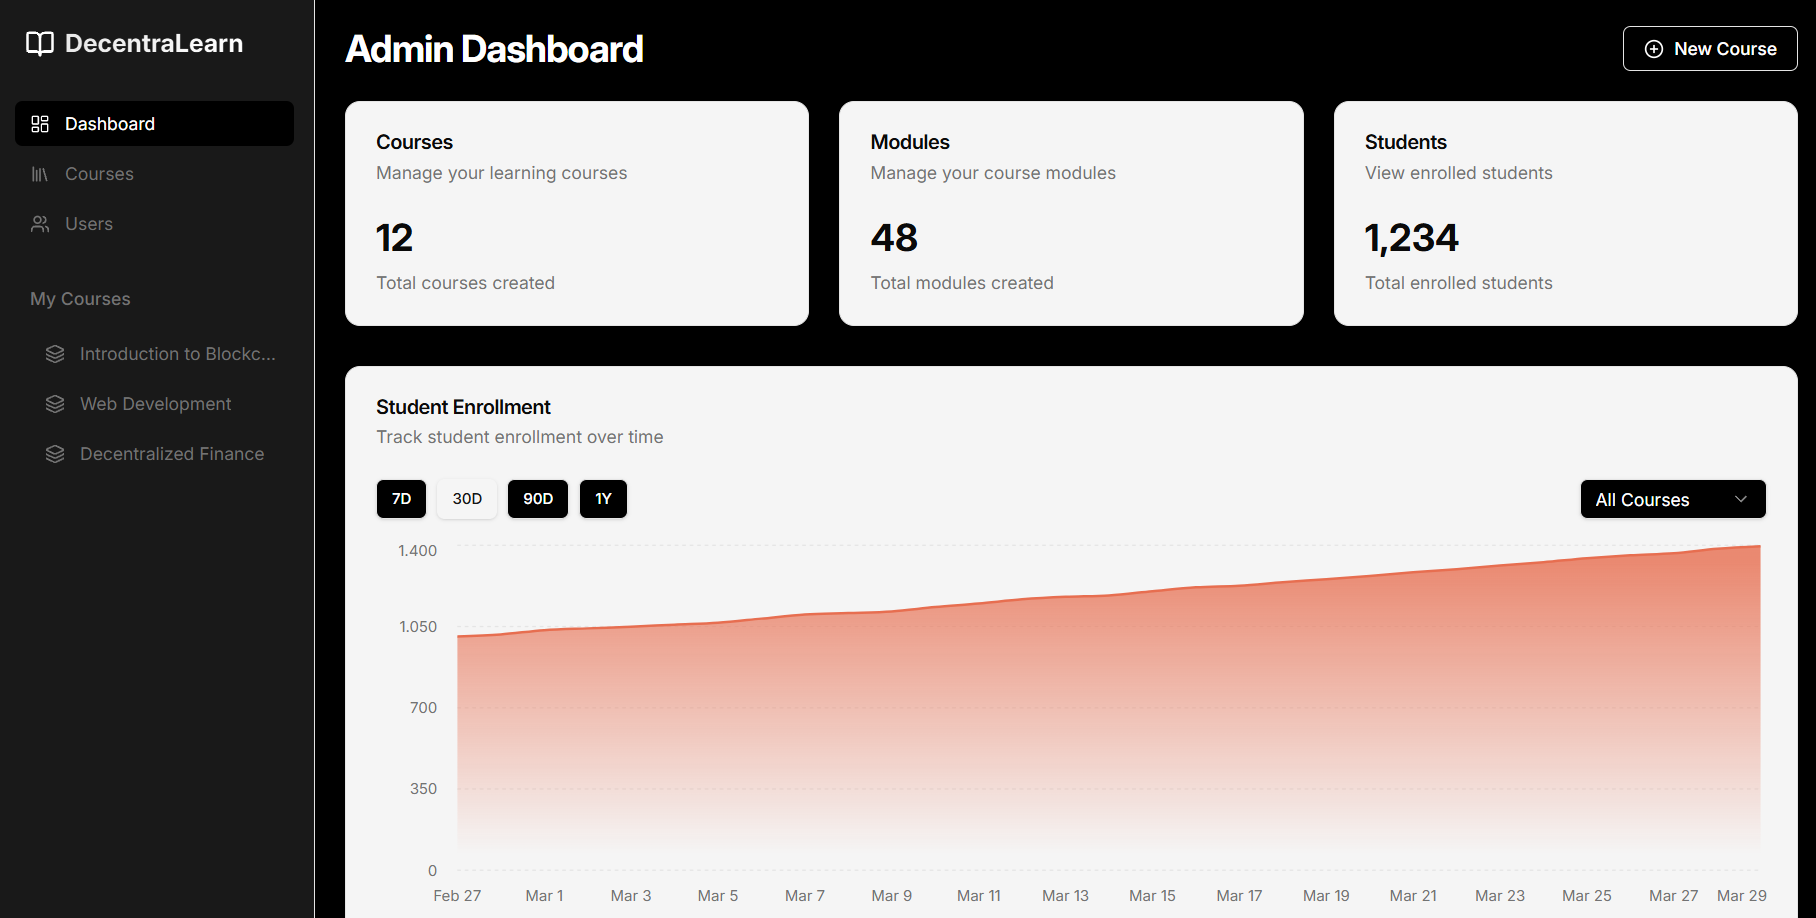This screenshot has height=918, width=1816.
Task: Click 'Track student enrollment over time' subtitle
Action: click(520, 437)
